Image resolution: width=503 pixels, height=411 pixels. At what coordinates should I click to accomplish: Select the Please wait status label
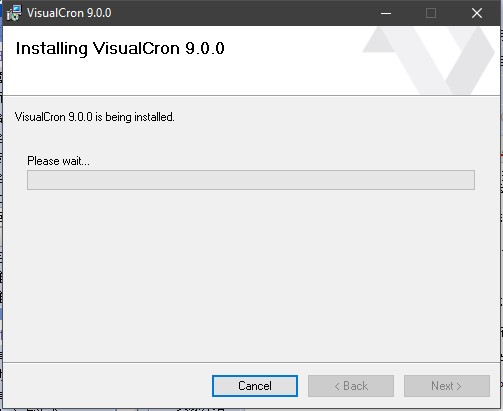pos(58,161)
